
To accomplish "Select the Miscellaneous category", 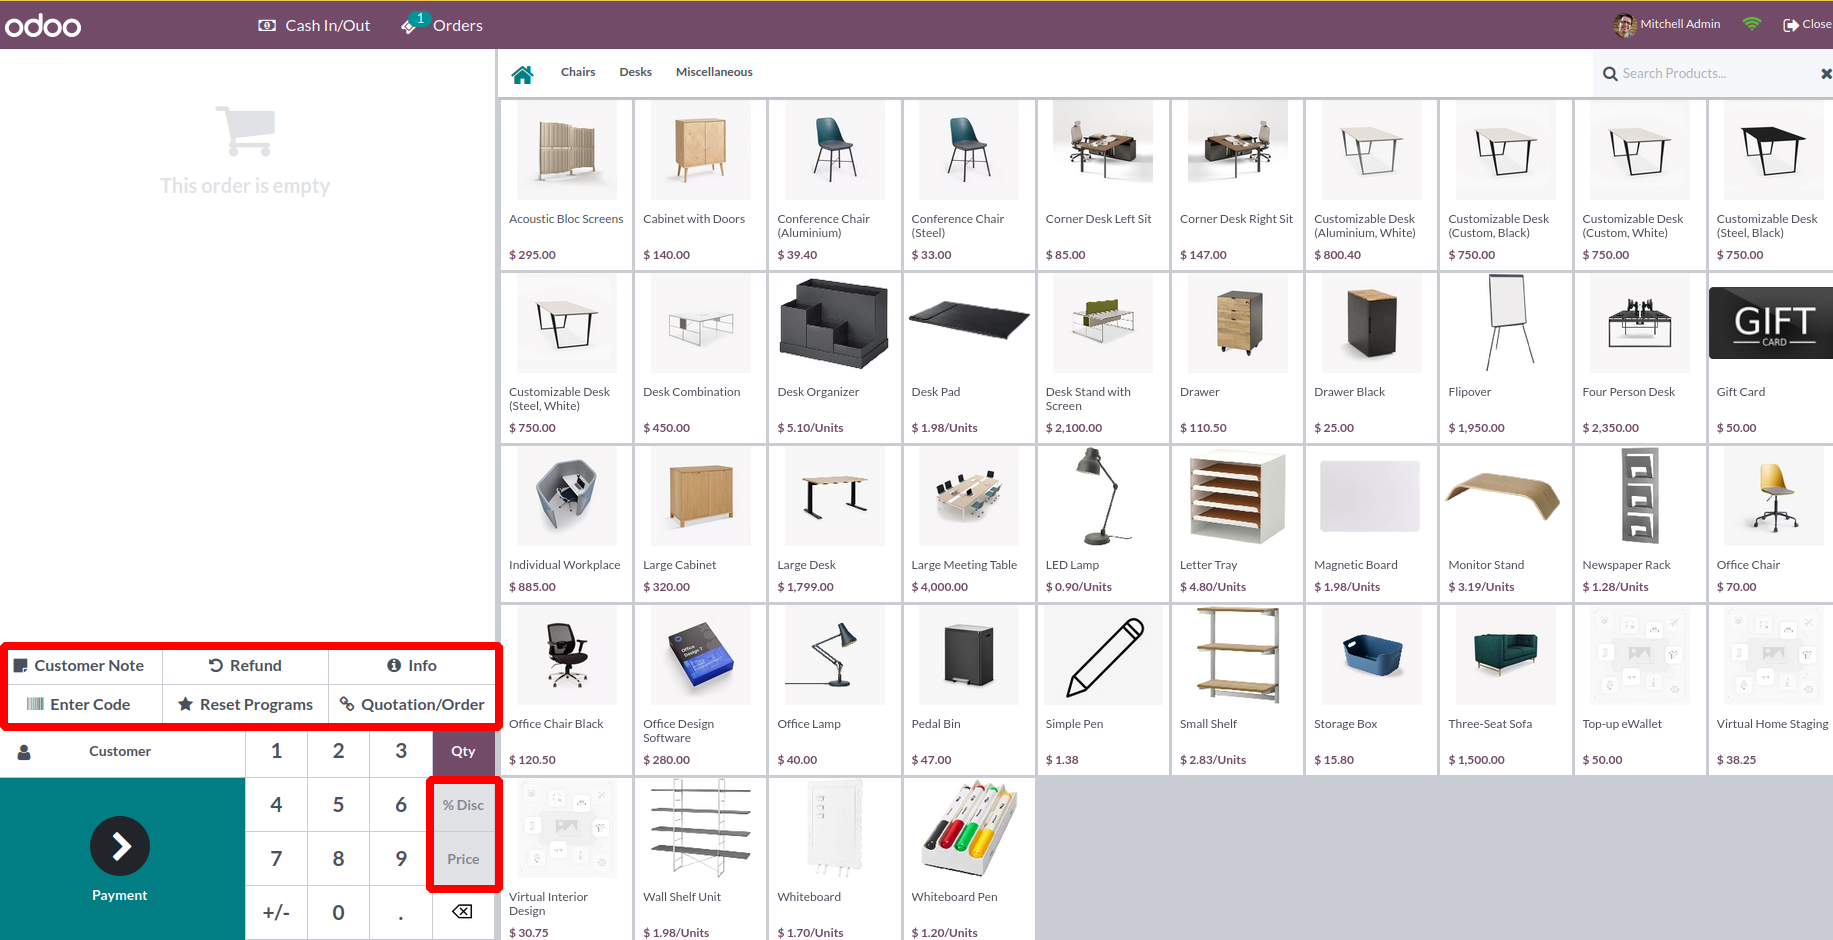I will point(714,72).
